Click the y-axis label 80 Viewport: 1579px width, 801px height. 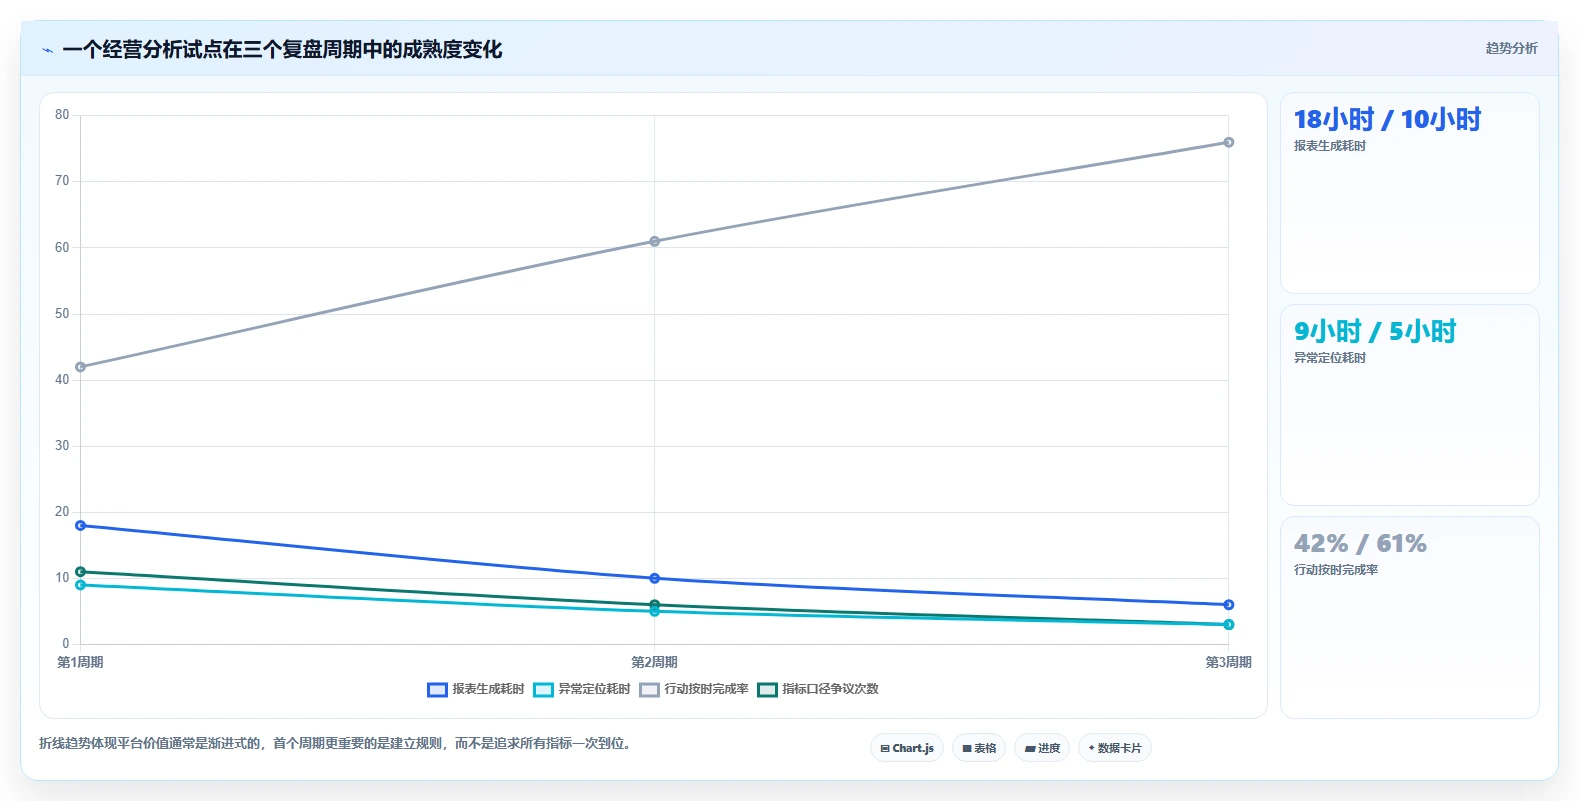[62, 115]
